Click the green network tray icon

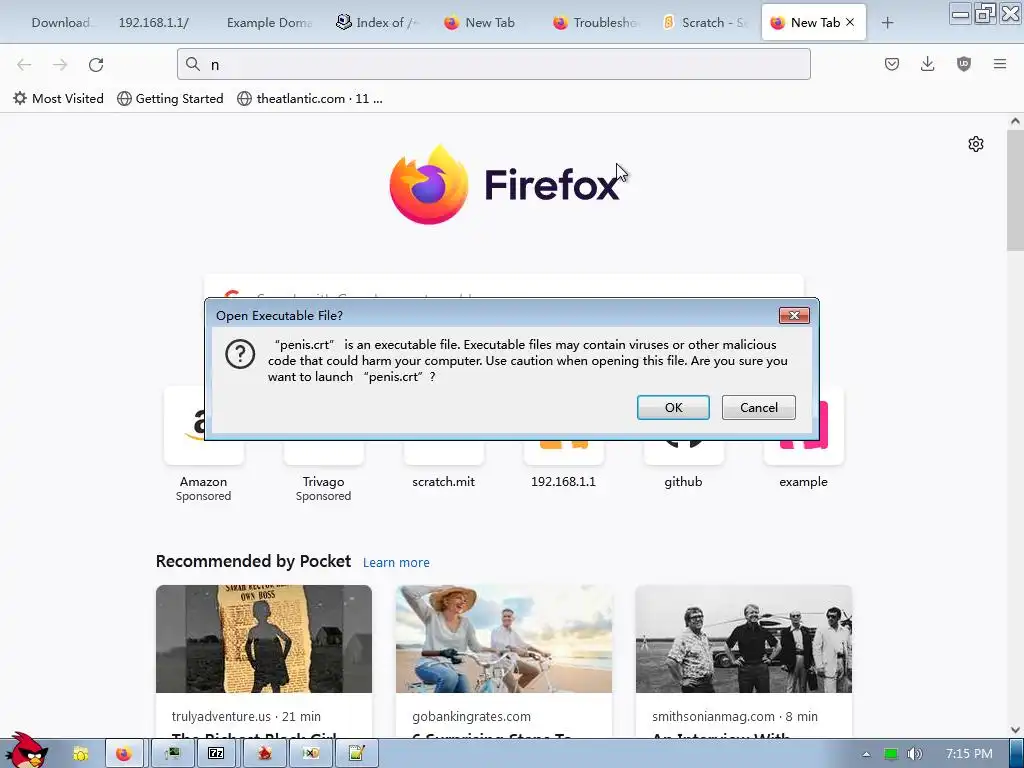(891, 754)
